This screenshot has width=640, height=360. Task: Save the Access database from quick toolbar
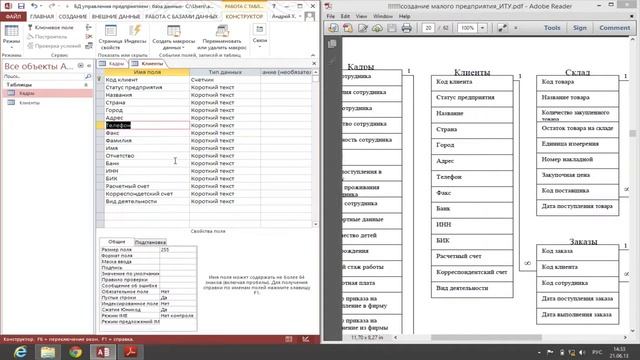pyautogui.click(x=21, y=6)
